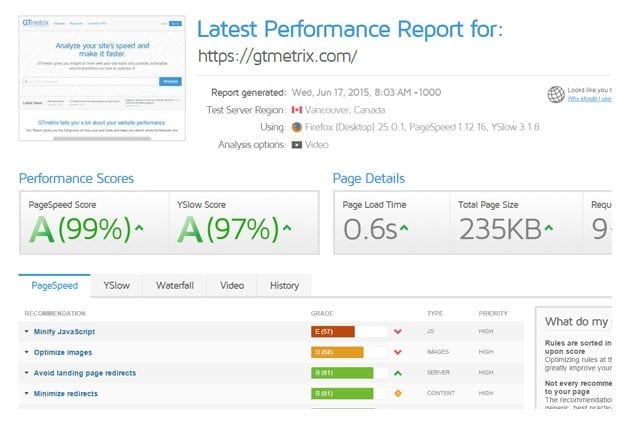Click the green grade bar for Minimize redirects
Screen dimensions: 640x426
tap(342, 393)
